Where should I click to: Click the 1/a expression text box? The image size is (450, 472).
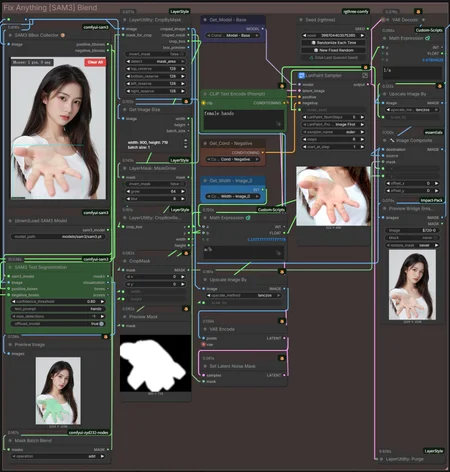412,73
